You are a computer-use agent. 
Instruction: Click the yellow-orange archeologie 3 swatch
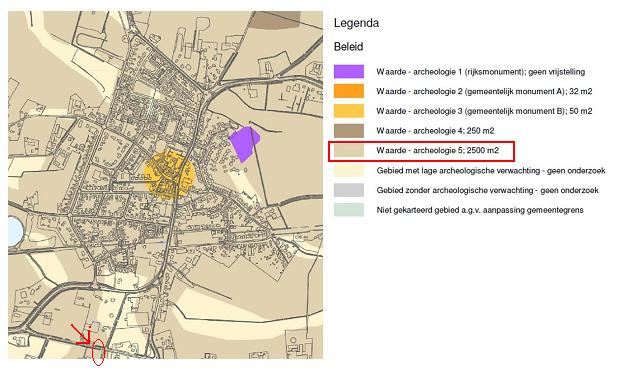tap(349, 111)
